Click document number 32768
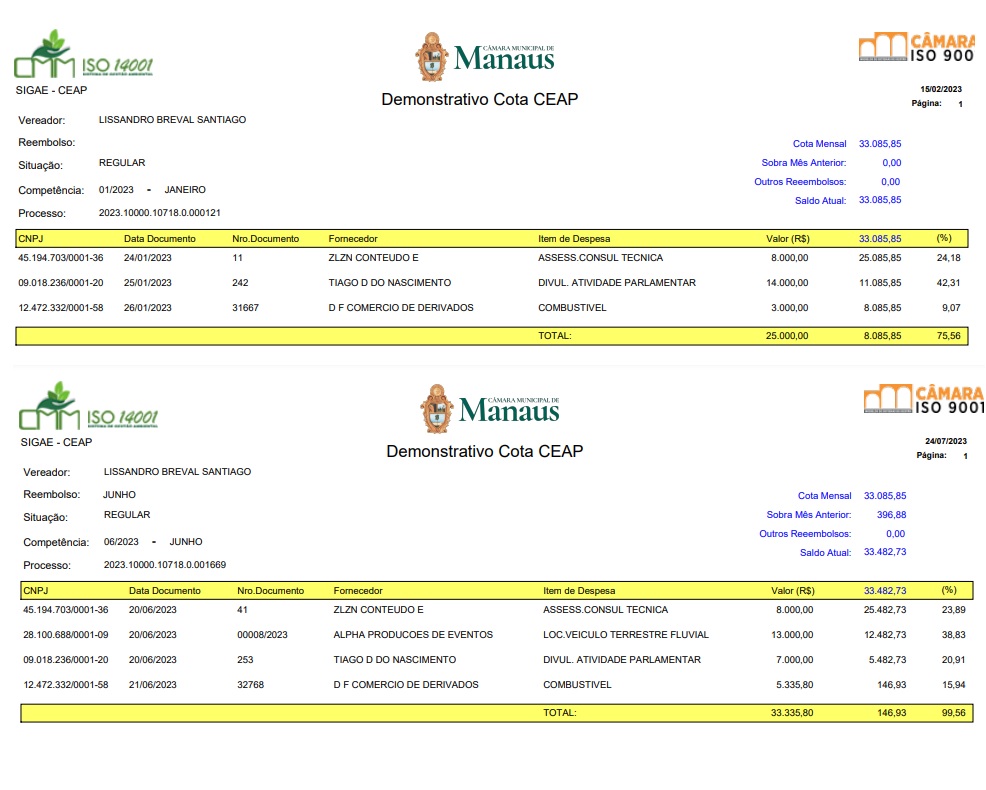 point(250,685)
